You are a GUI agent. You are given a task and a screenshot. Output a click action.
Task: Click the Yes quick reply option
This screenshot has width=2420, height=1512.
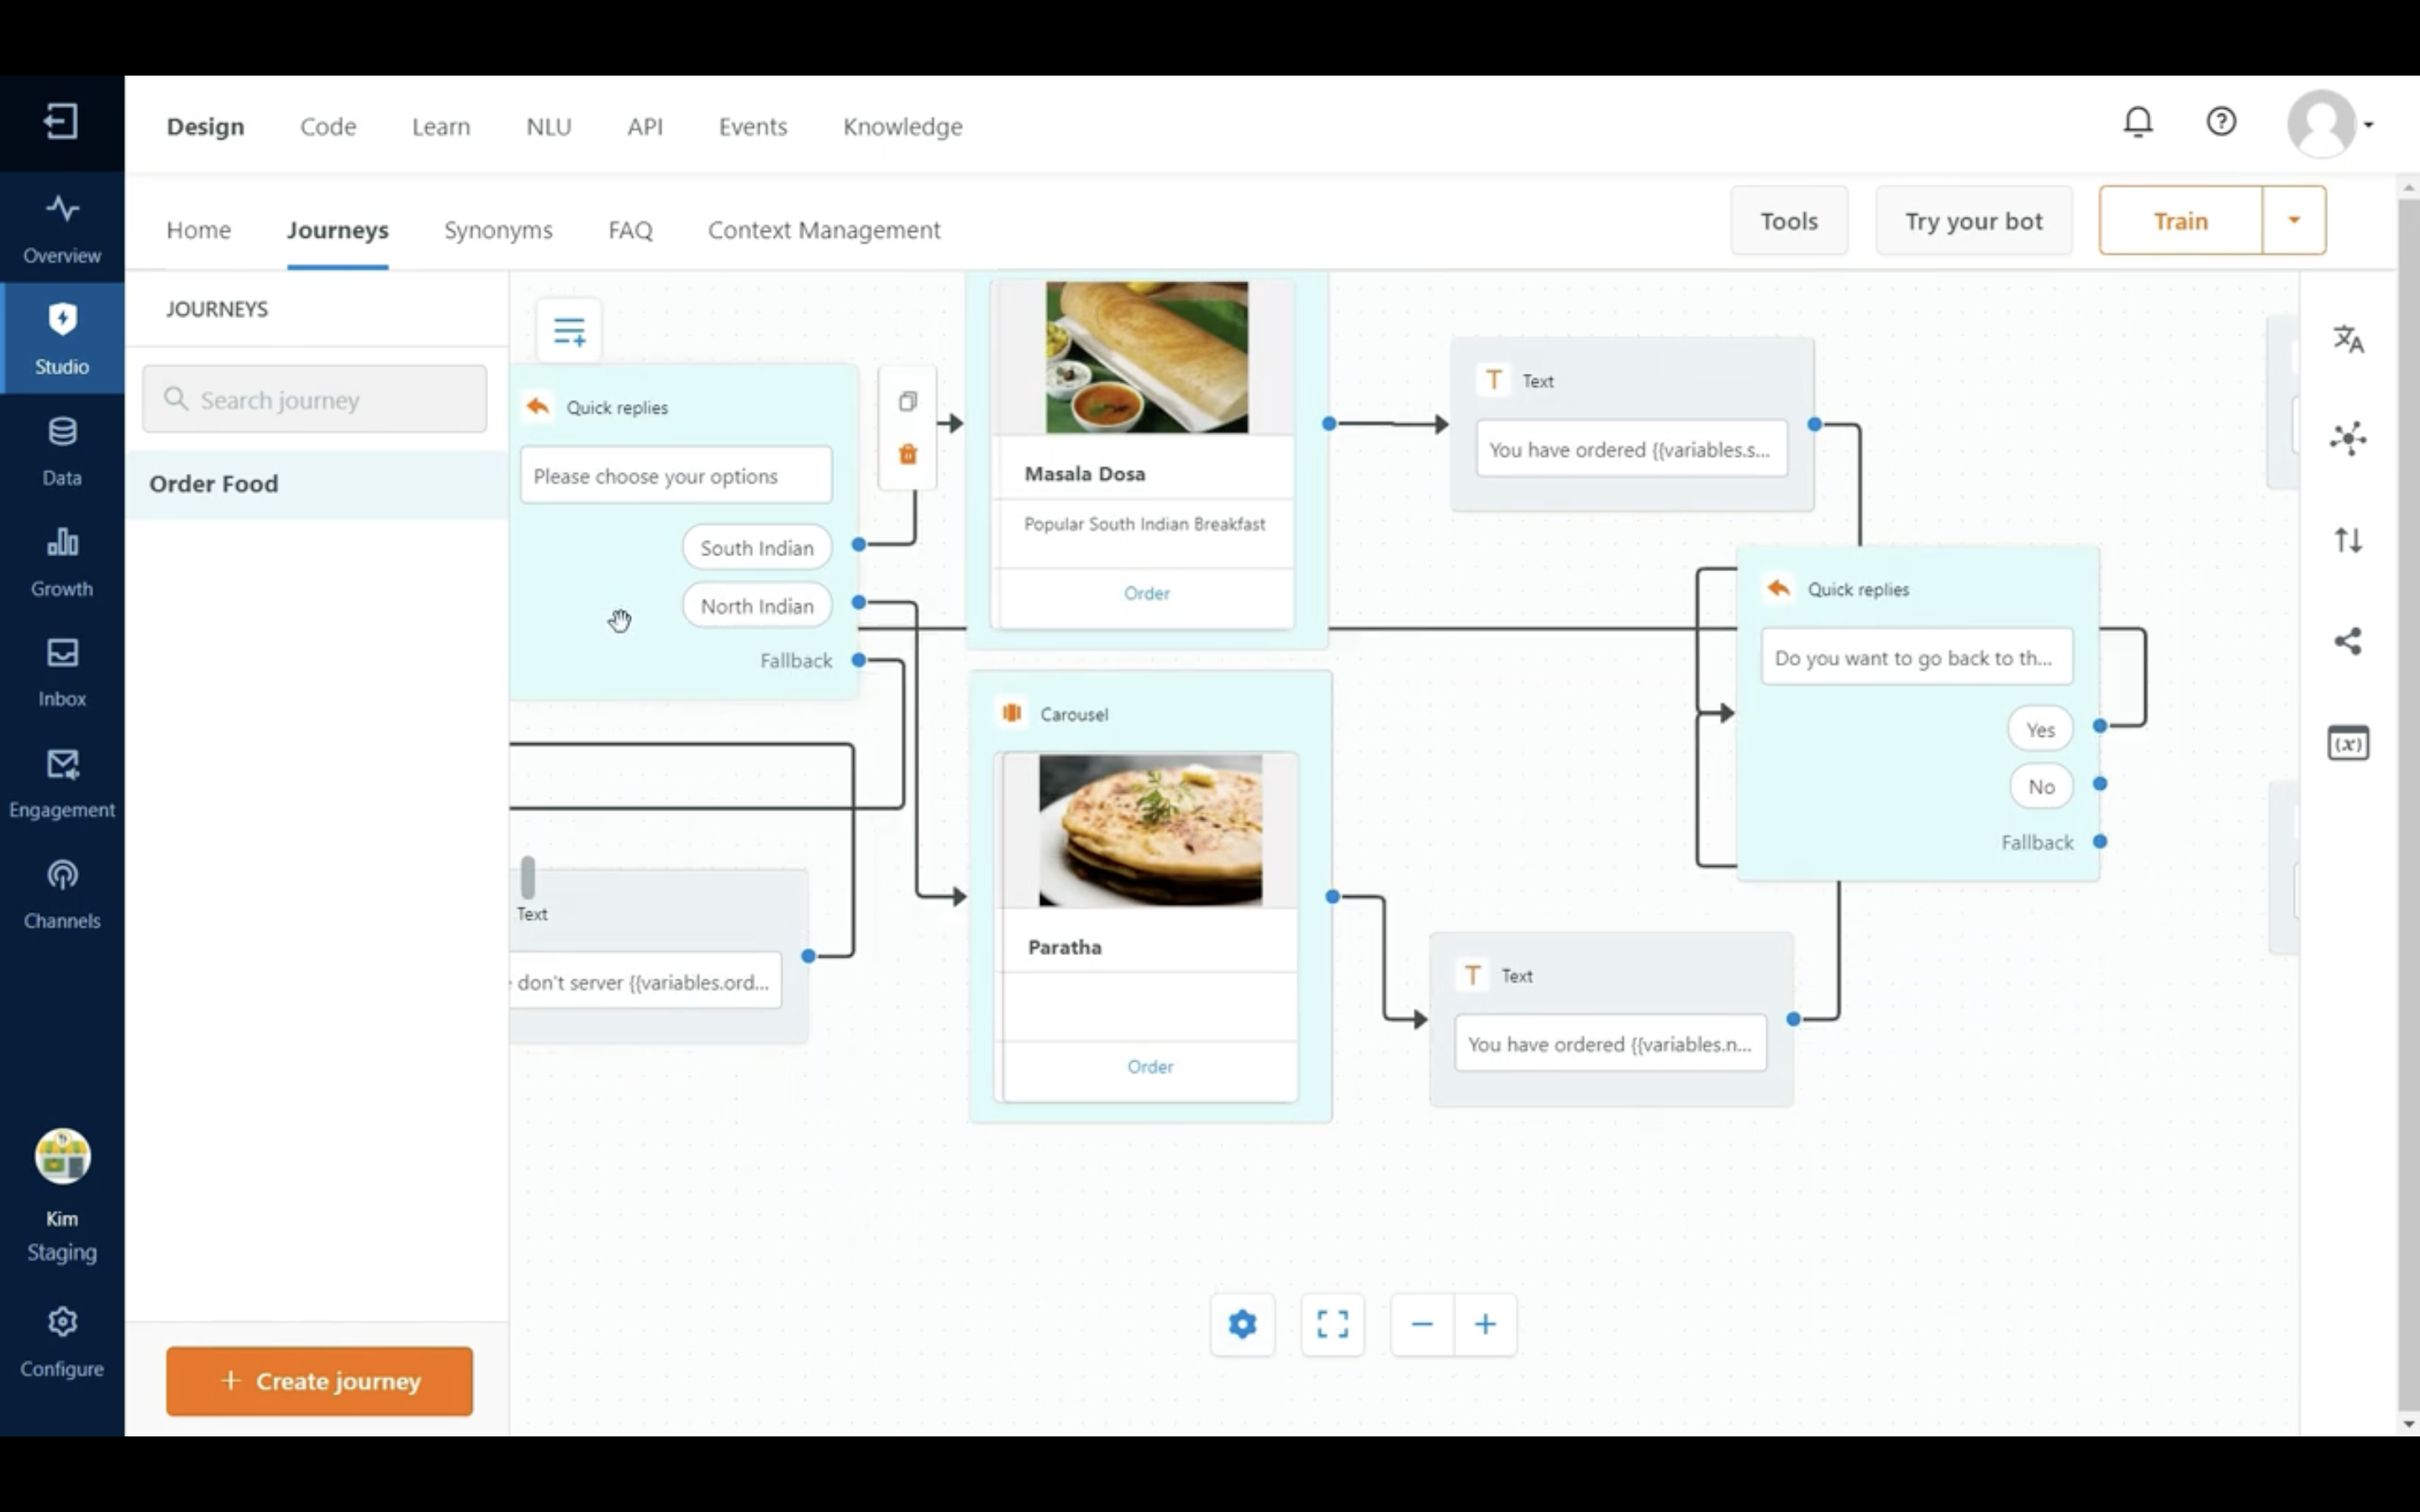coord(2040,730)
